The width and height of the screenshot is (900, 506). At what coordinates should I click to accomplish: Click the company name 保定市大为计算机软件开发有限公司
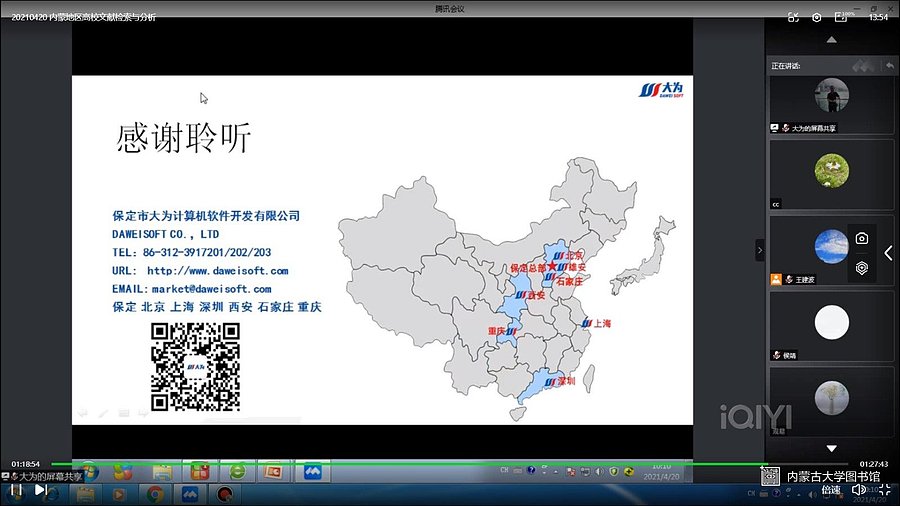(206, 216)
